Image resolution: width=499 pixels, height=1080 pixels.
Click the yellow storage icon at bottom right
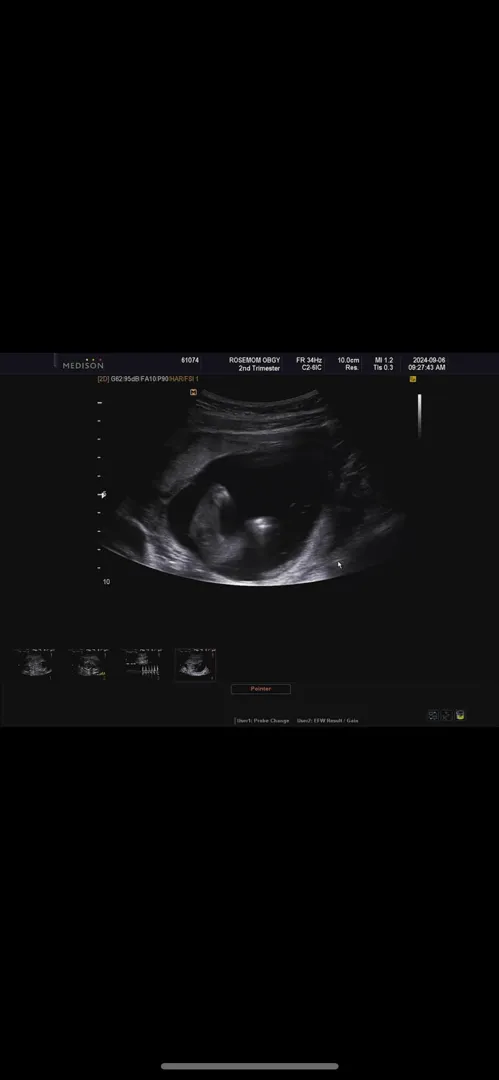click(460, 715)
